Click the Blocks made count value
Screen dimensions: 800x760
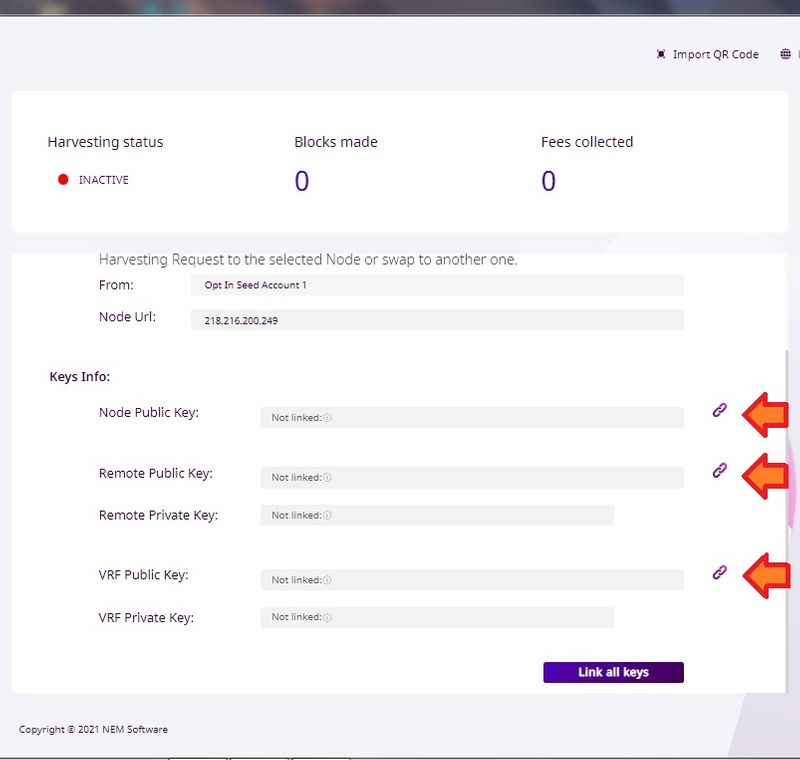tap(301, 181)
